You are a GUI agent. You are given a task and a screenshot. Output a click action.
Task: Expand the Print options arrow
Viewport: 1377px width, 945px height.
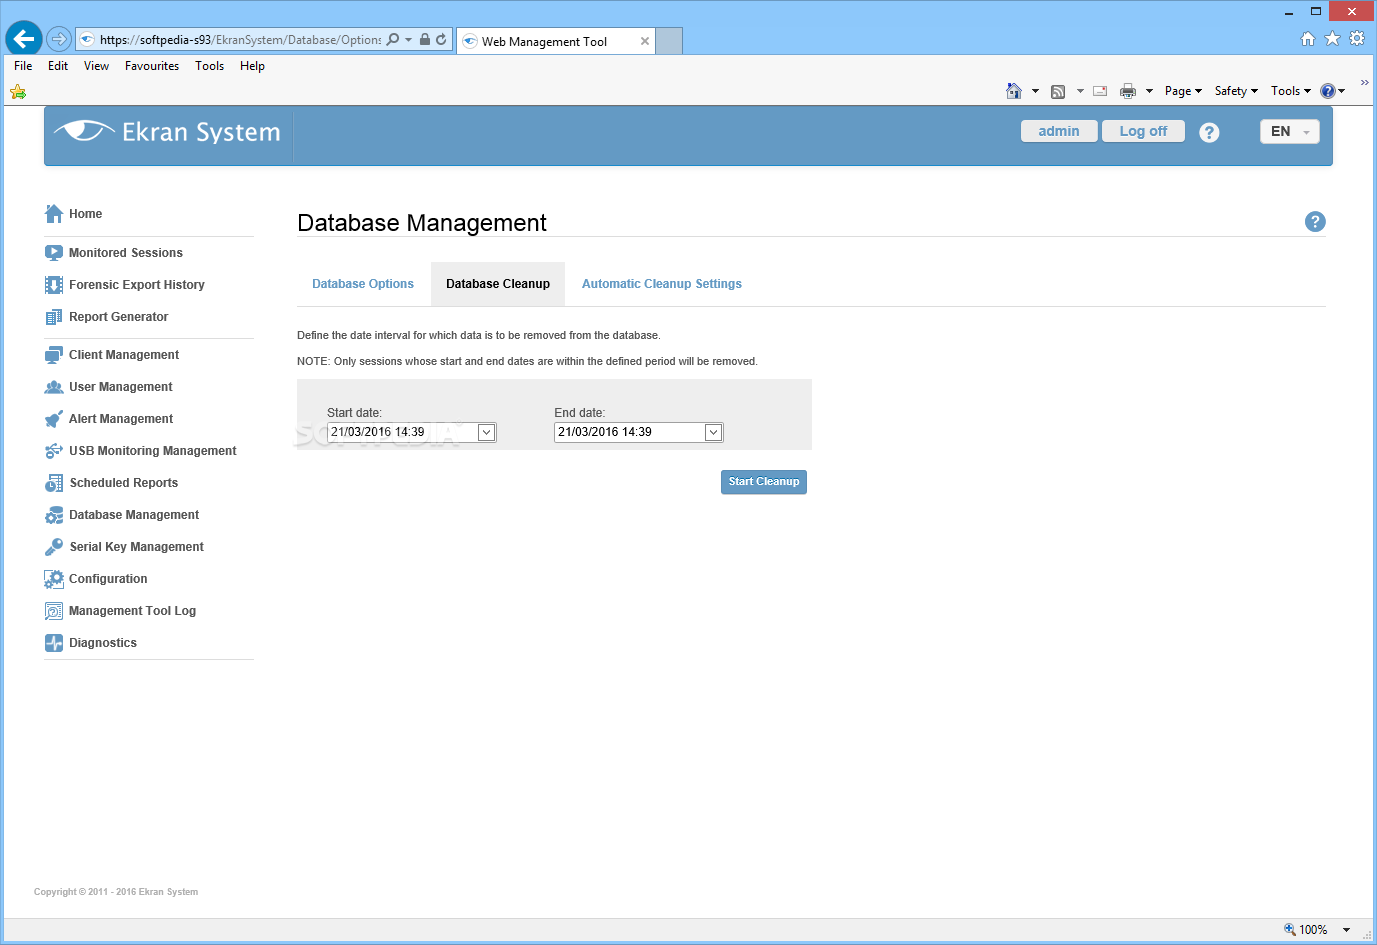pos(1149,91)
